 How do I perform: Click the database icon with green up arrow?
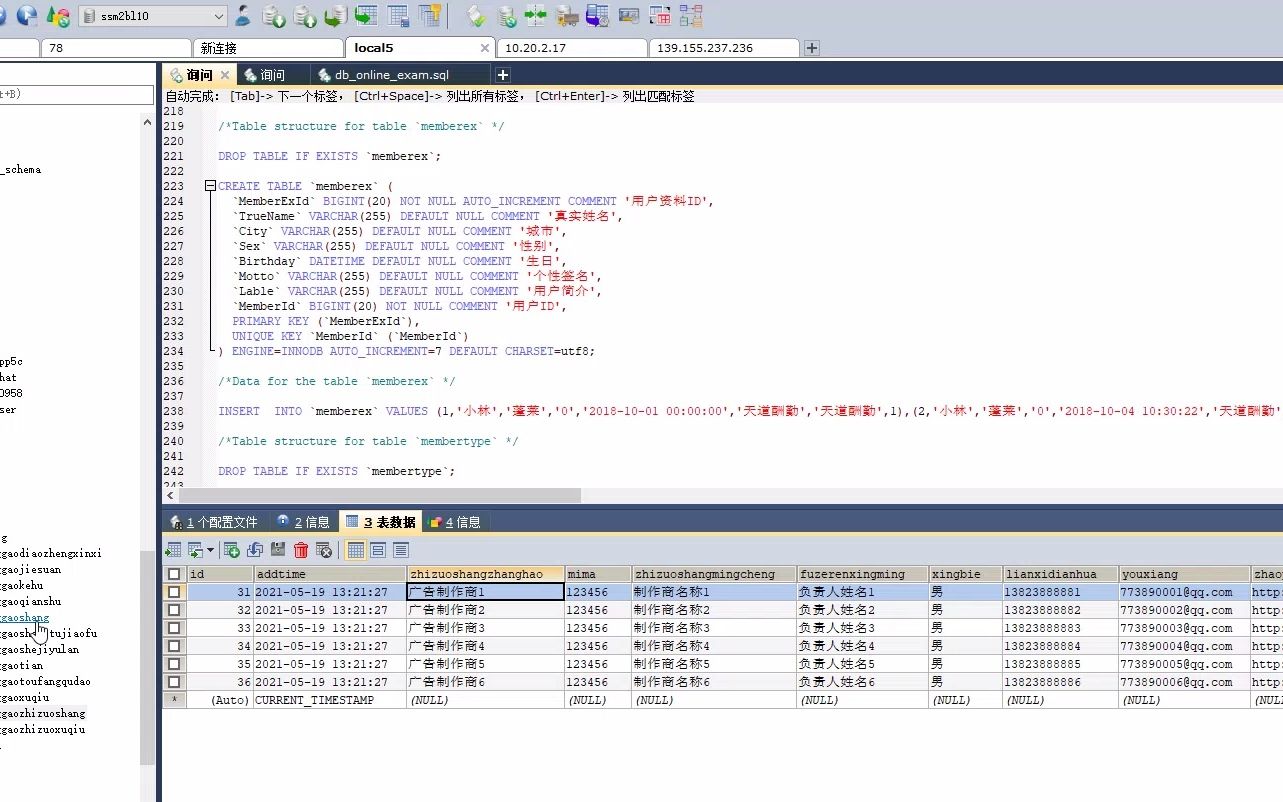(305, 16)
